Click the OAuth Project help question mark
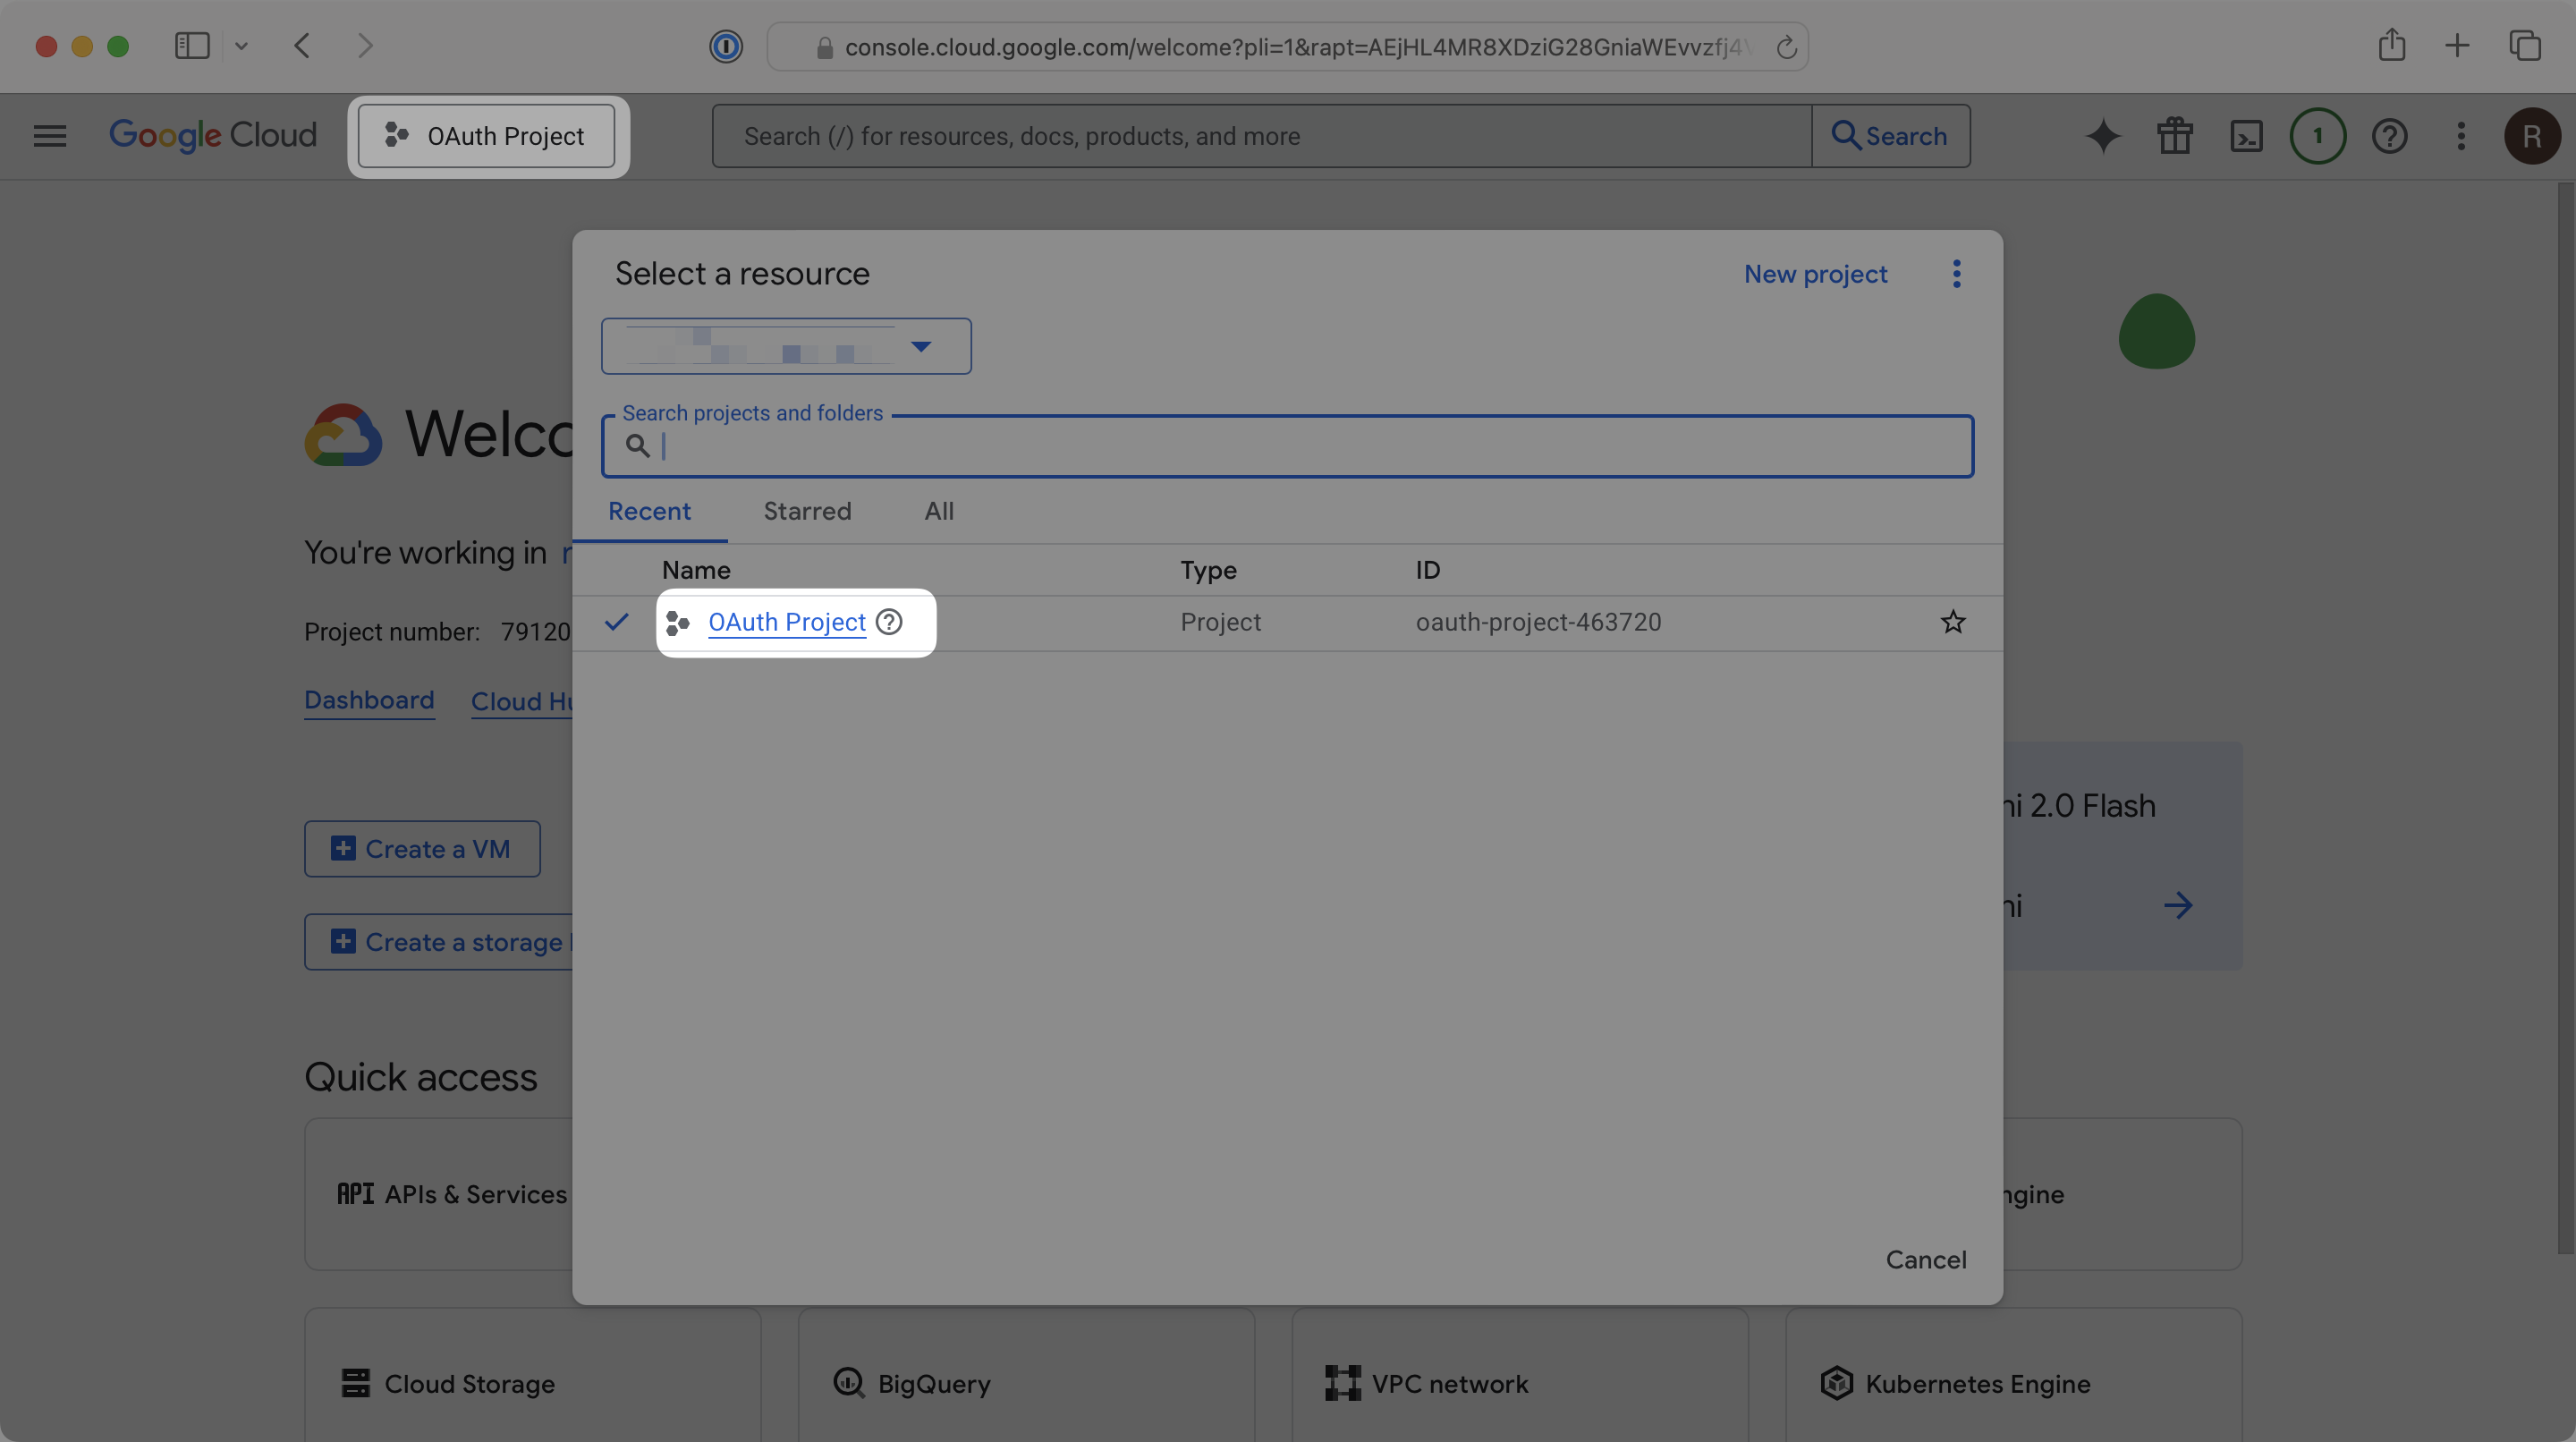 click(888, 621)
